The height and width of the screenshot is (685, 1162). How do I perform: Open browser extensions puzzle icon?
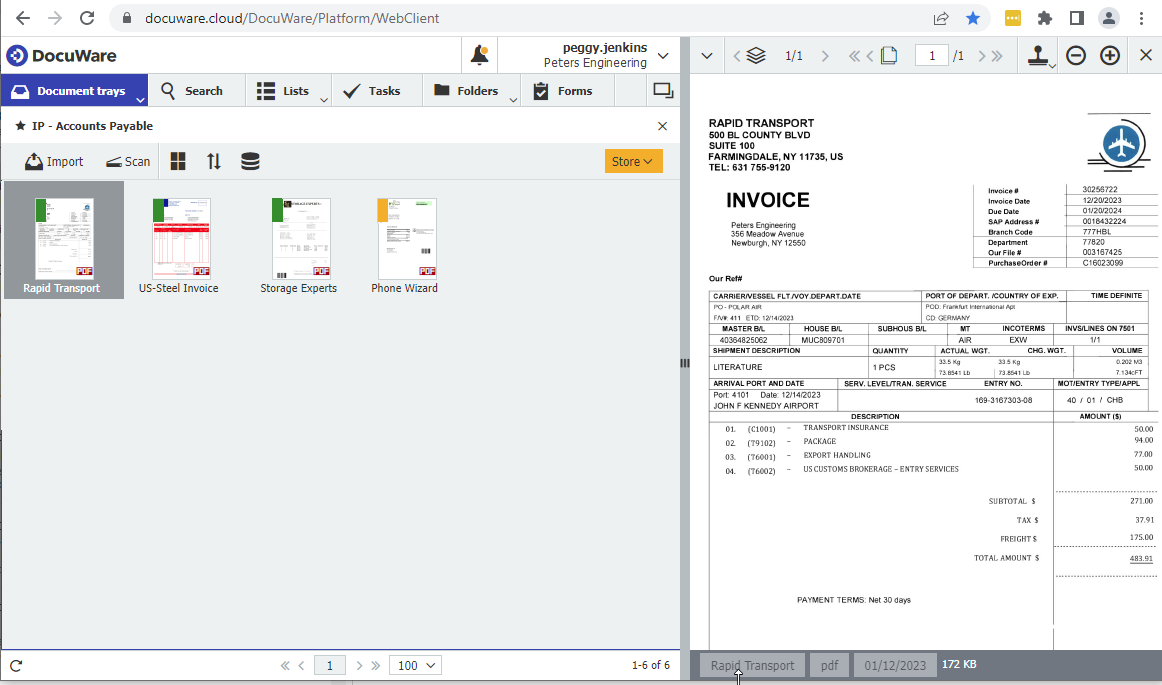point(1044,18)
